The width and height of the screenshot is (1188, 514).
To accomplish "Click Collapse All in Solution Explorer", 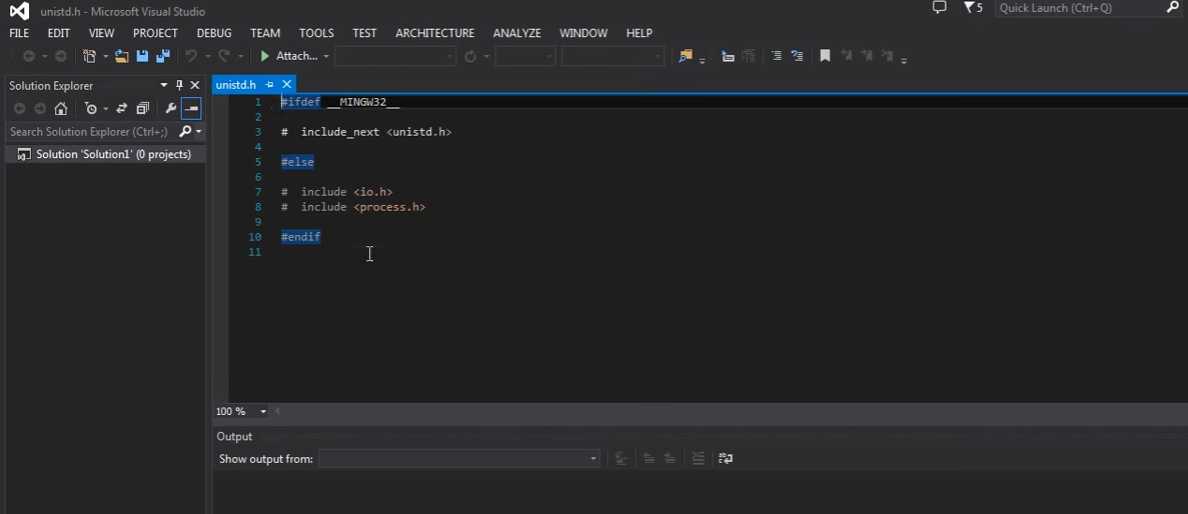I will 143,109.
